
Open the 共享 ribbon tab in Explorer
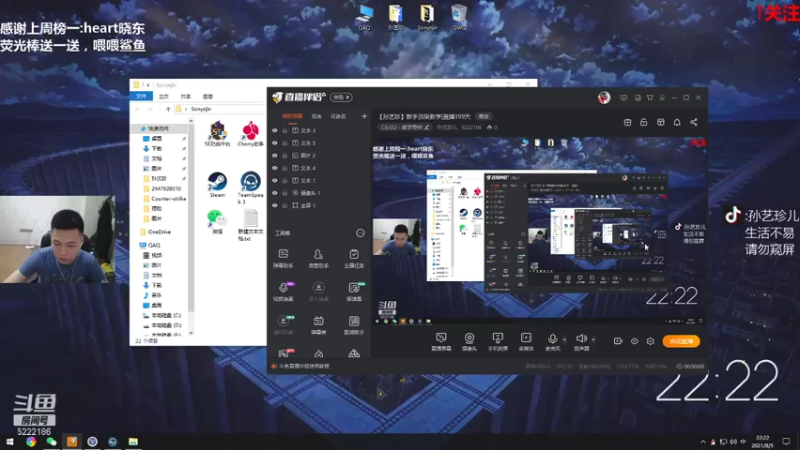tap(186, 96)
